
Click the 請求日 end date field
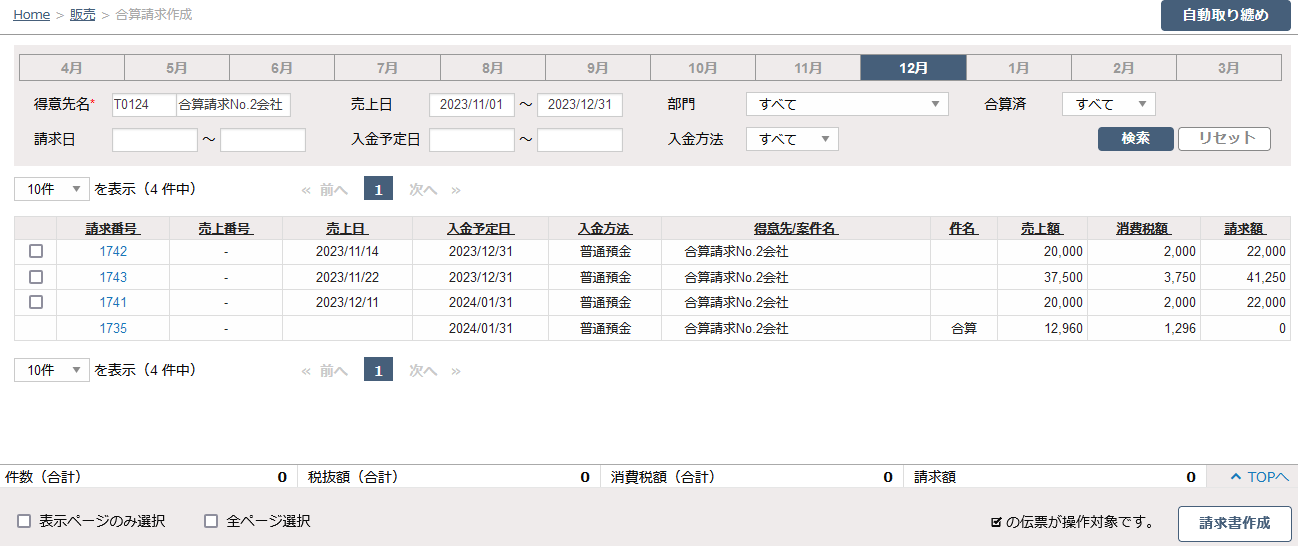tap(263, 140)
